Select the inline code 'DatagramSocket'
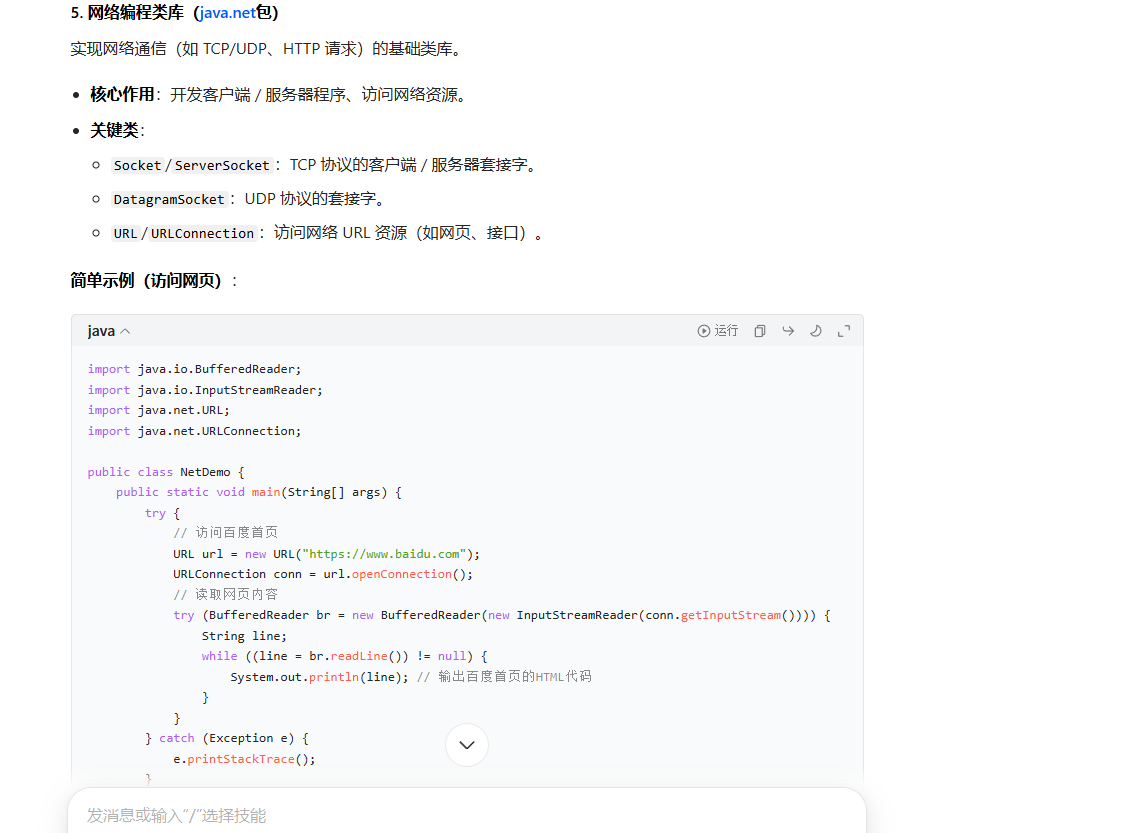Screen dimensions: 1138x833 (x=169, y=199)
